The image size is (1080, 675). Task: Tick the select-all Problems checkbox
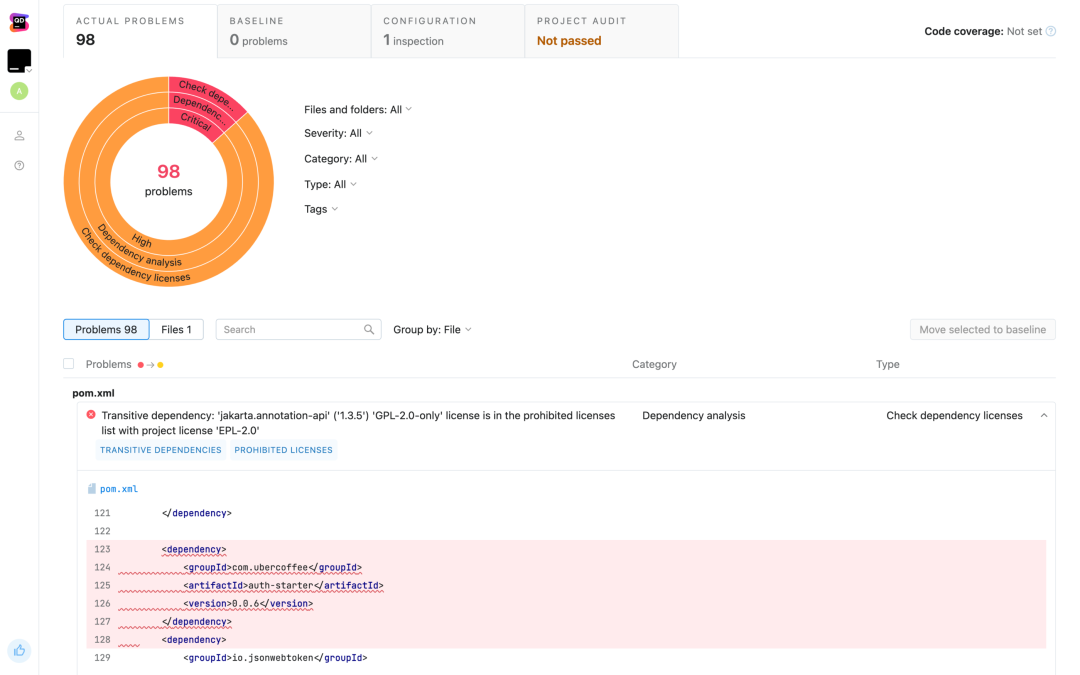(68, 364)
